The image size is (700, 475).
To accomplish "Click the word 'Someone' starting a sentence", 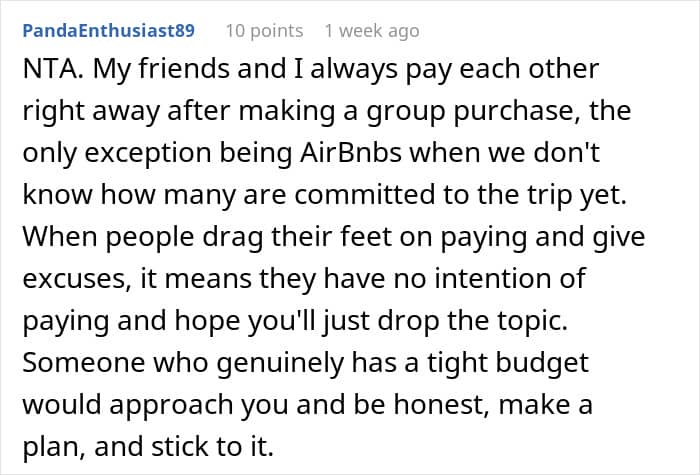I will tap(83, 362).
